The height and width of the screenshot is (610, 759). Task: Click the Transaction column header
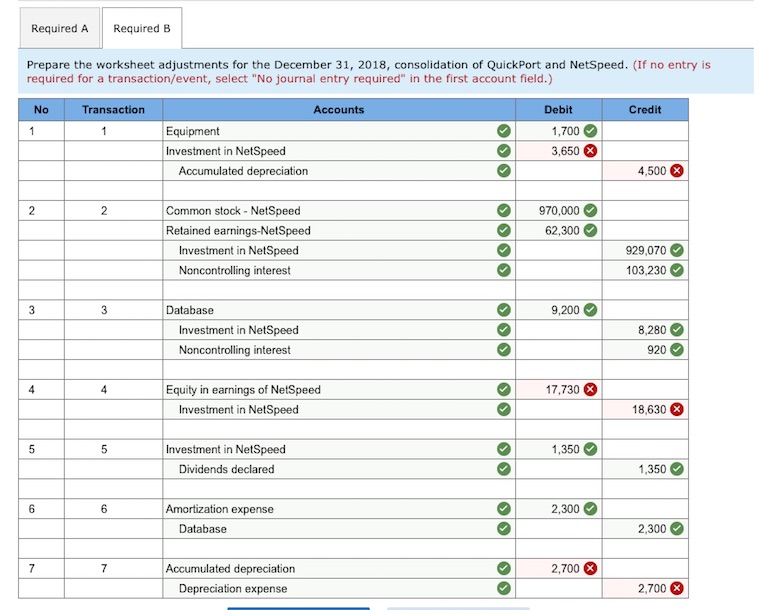pyautogui.click(x=113, y=110)
